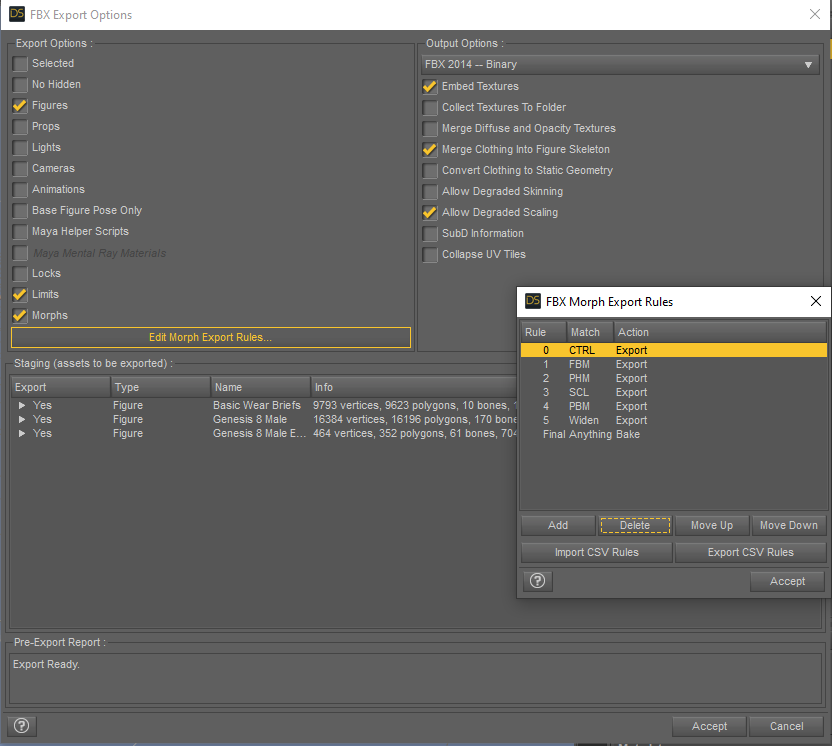This screenshot has height=746, width=832.
Task: Disable the Morphs checkbox
Action: tap(20, 316)
